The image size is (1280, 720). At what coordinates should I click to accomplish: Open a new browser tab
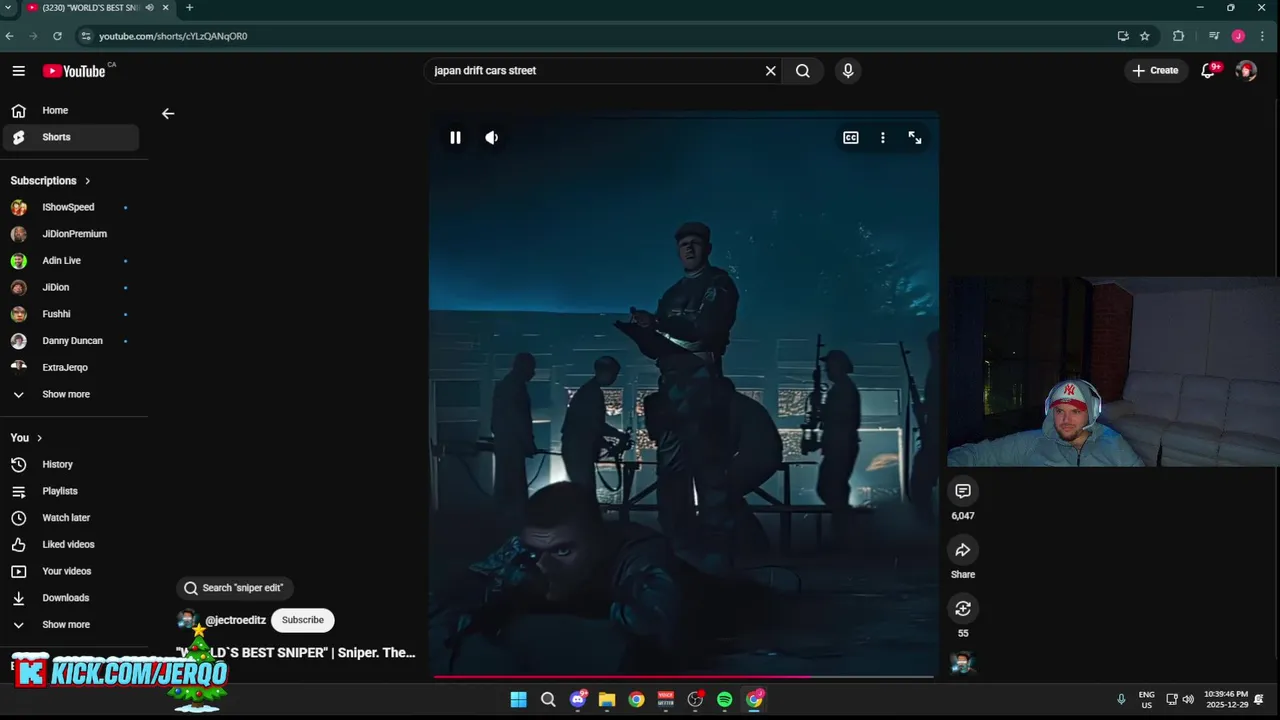[x=189, y=8]
